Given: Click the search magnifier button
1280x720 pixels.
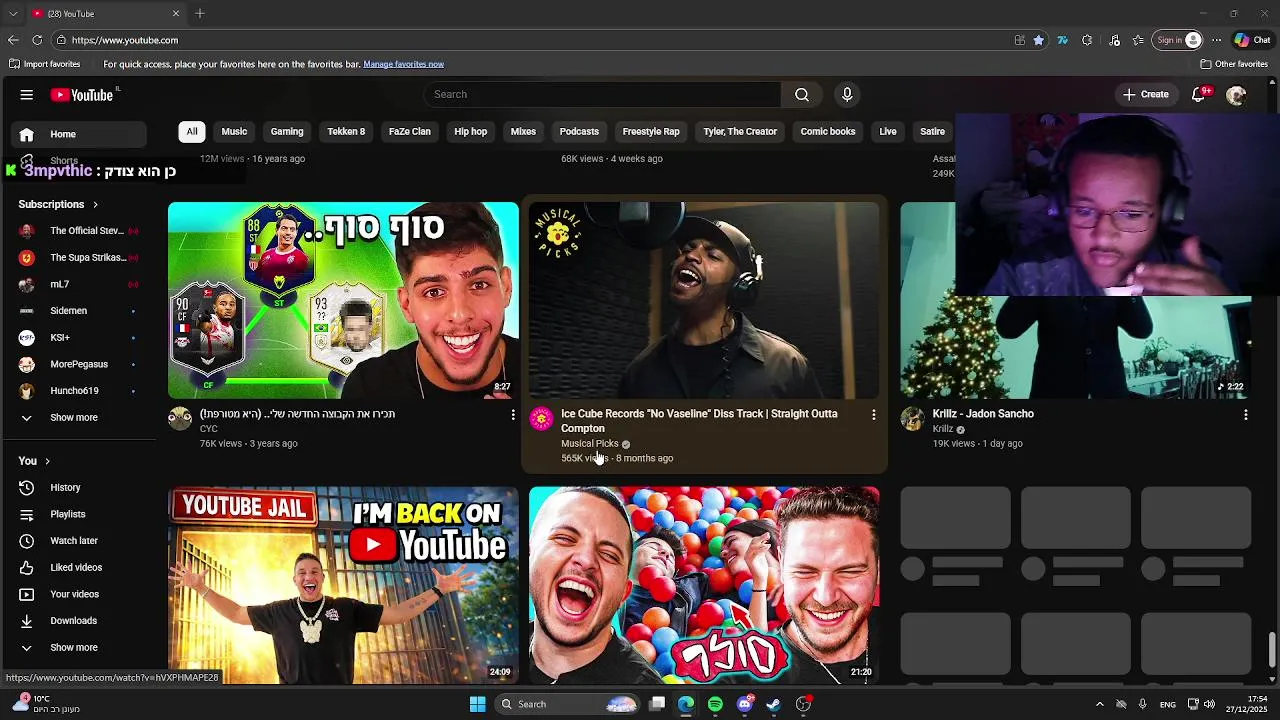Looking at the screenshot, I should pyautogui.click(x=802, y=94).
